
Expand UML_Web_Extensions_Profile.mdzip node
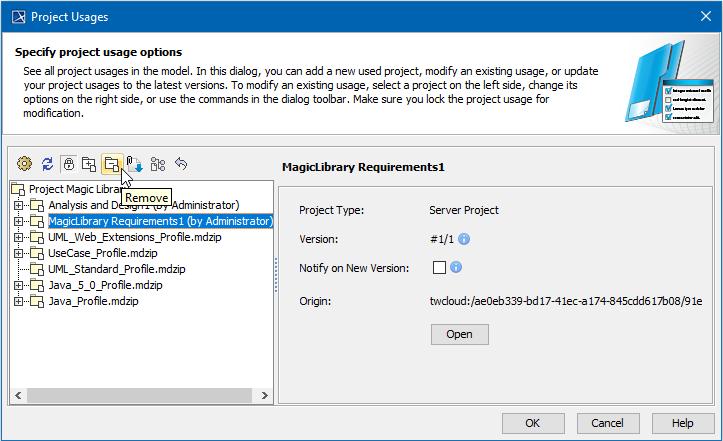point(18,237)
